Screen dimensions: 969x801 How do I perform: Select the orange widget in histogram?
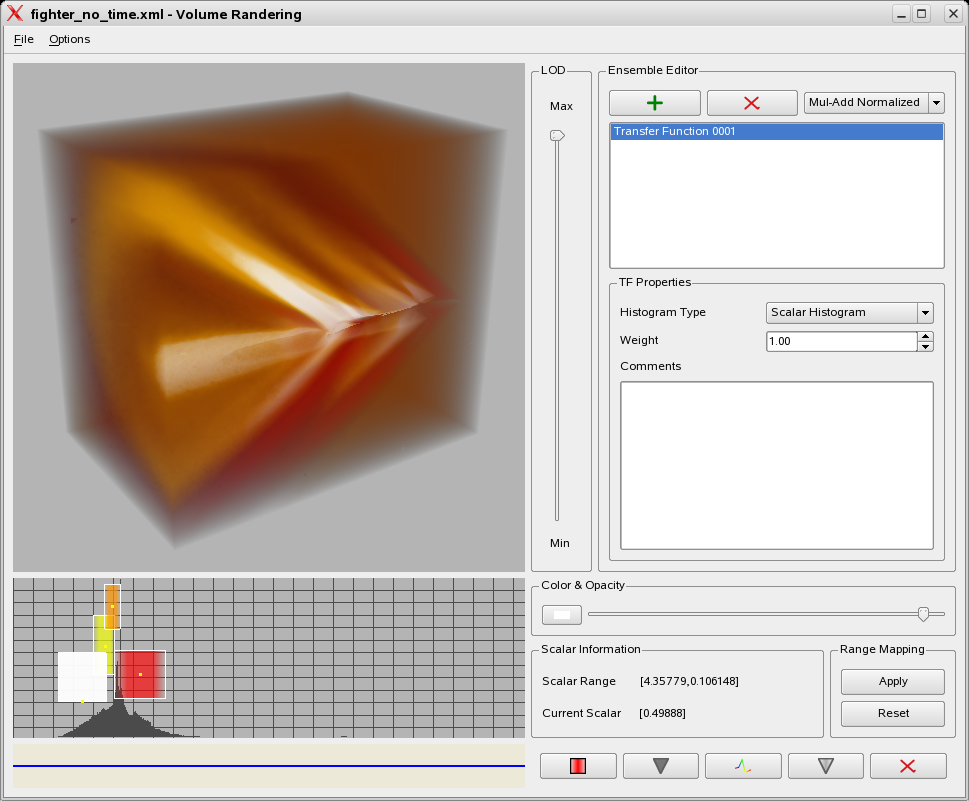(112, 606)
